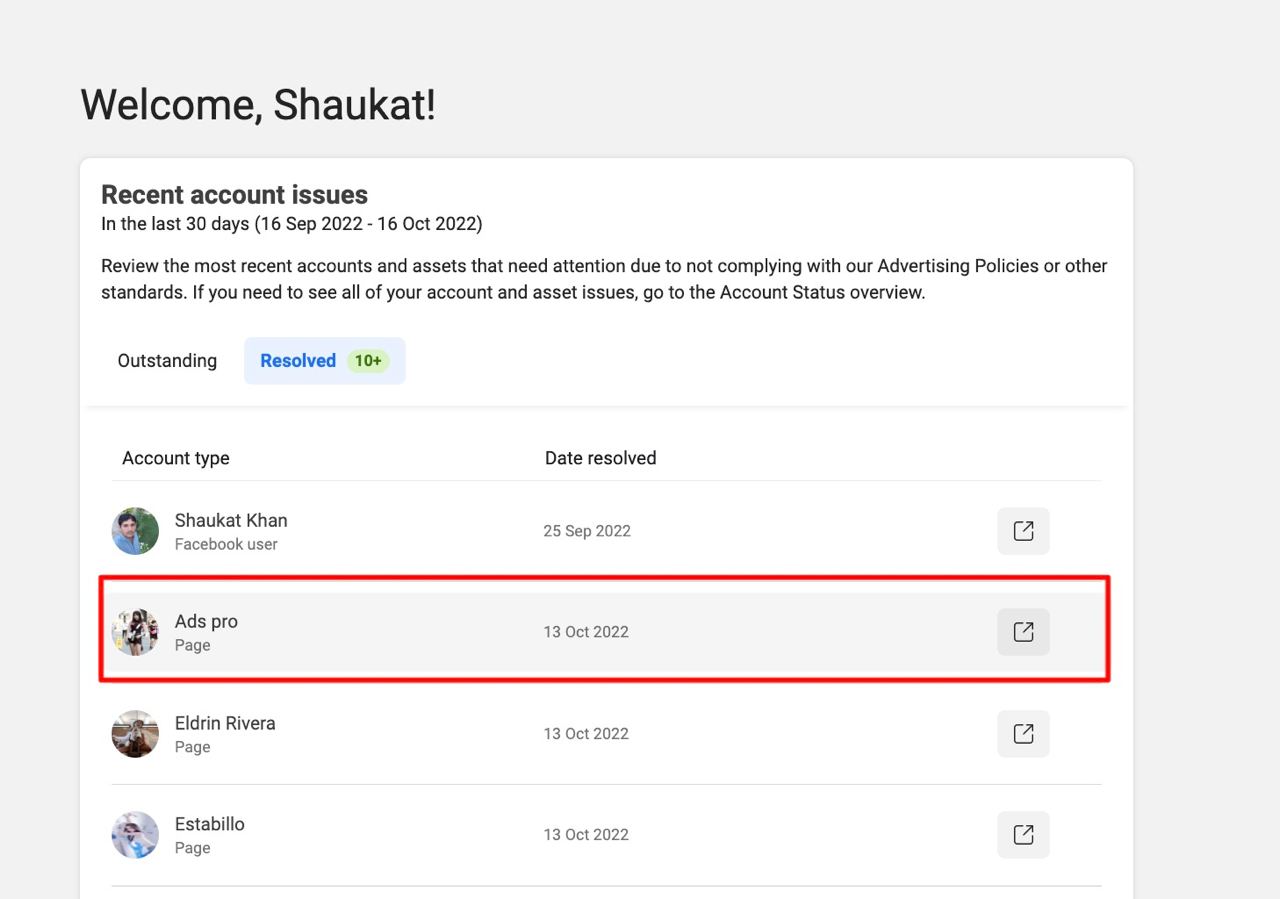Open external link icon for Shaukat Khan

click(x=1023, y=531)
